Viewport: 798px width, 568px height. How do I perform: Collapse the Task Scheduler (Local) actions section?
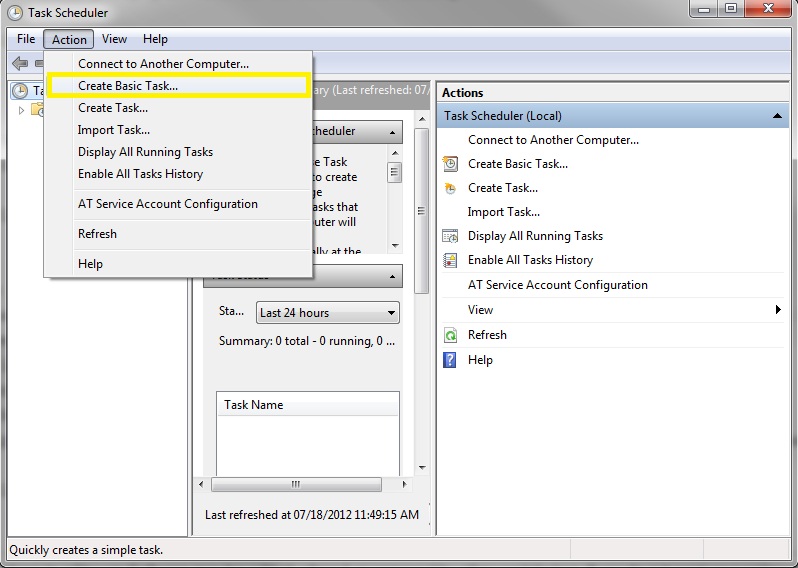point(778,116)
